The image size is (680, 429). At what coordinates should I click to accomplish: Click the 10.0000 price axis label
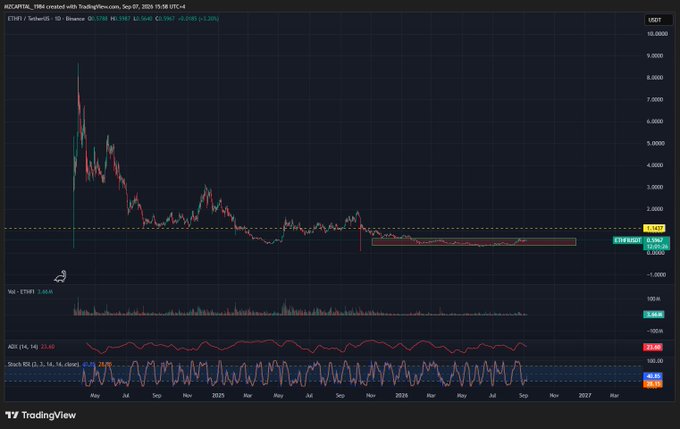(657, 34)
